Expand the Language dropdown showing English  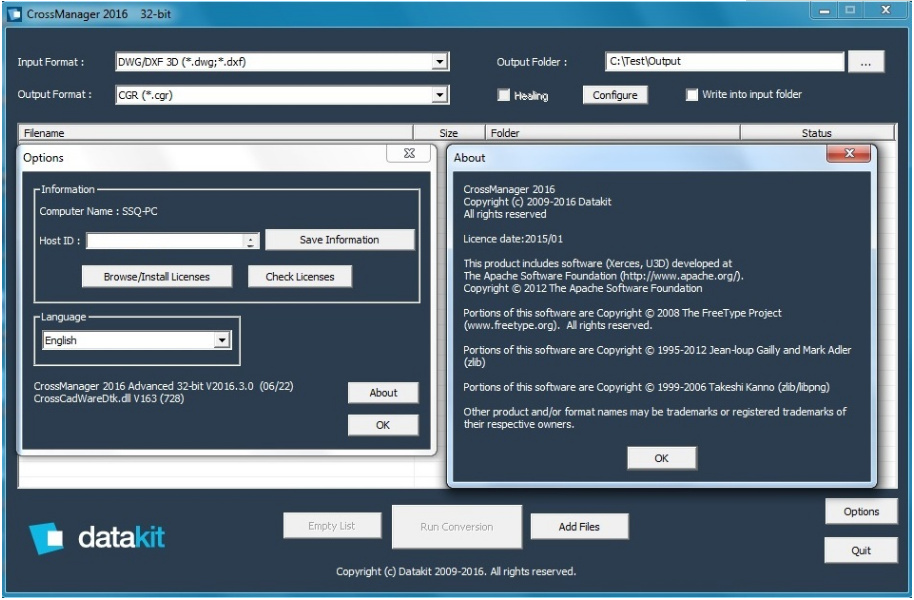point(222,341)
